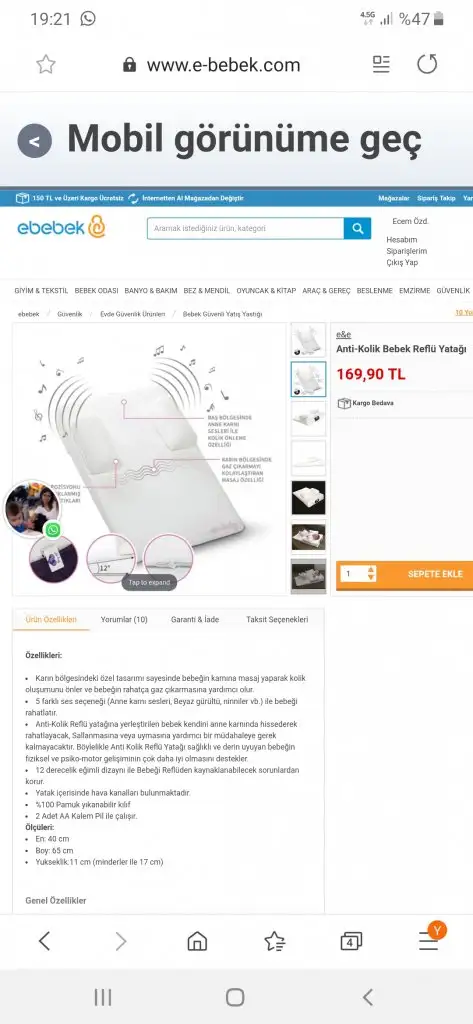Open reader mode icon in address bar
This screenshot has width=473, height=1024.
click(x=381, y=64)
